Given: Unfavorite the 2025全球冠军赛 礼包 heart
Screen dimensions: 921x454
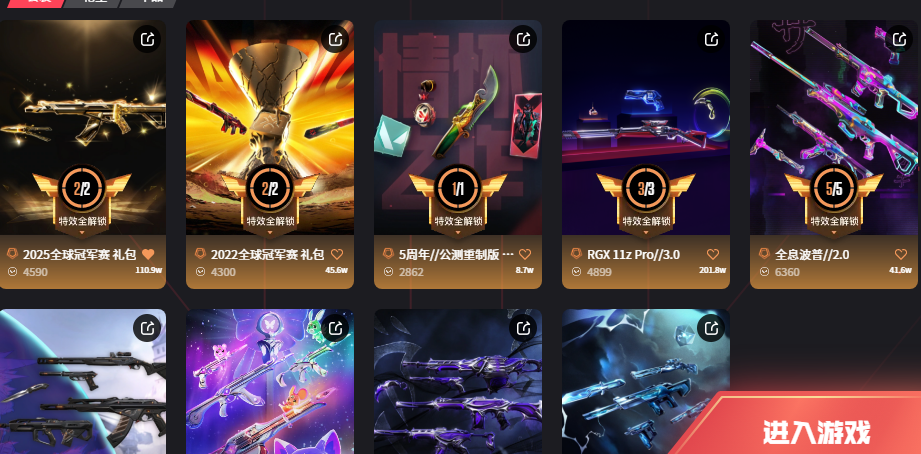Looking at the screenshot, I should pyautogui.click(x=148, y=254).
